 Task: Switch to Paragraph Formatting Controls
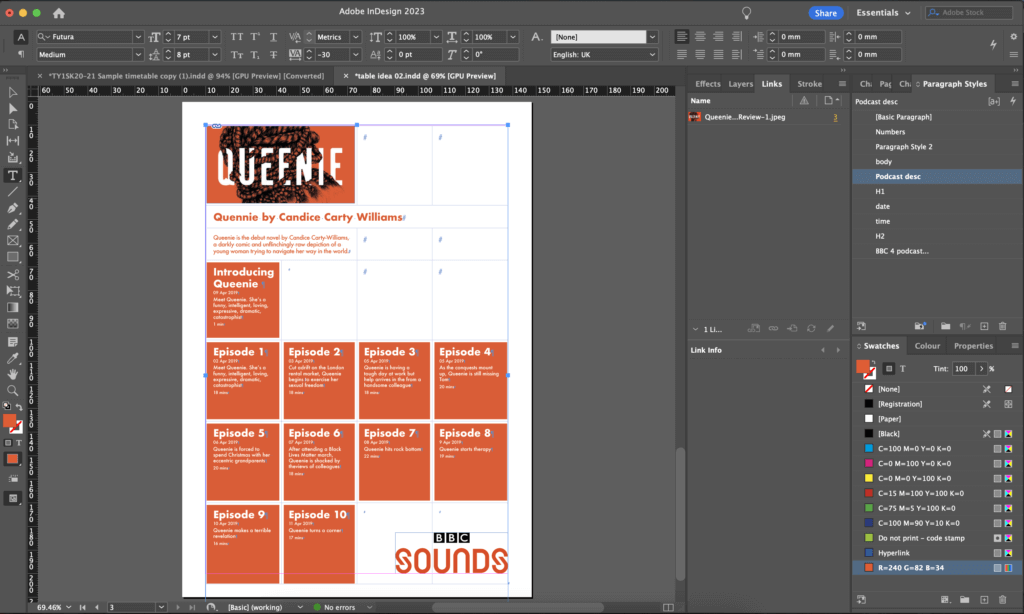[x=21, y=54]
